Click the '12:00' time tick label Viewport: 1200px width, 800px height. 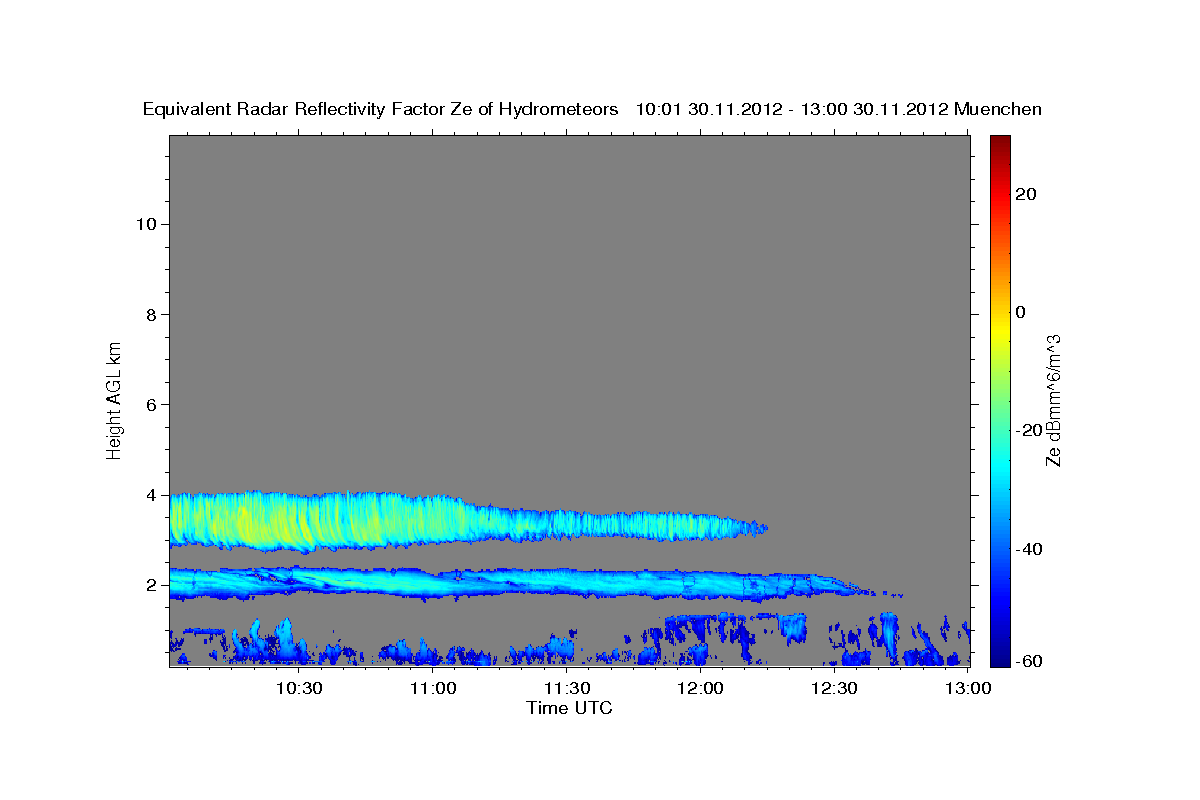click(x=701, y=688)
